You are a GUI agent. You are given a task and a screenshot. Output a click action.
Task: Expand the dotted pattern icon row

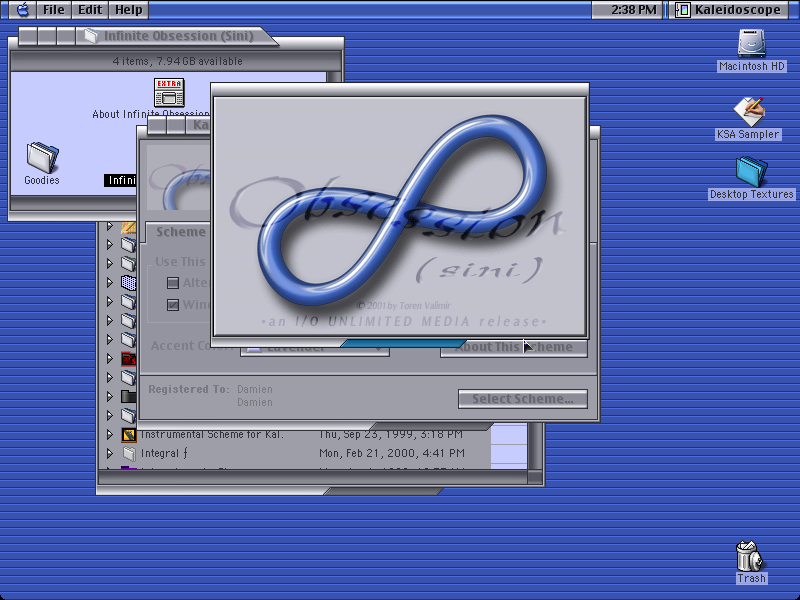click(110, 282)
